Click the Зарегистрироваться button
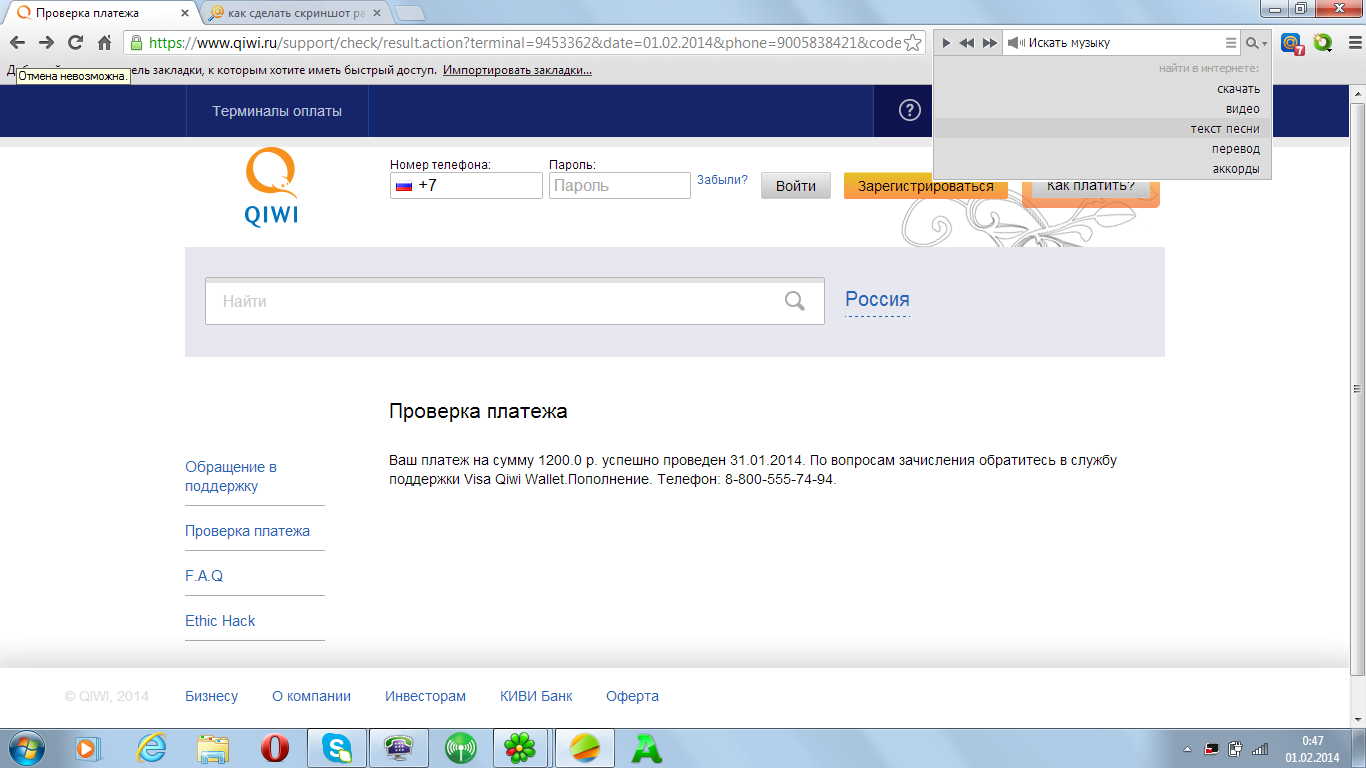The height and width of the screenshot is (768, 1366). point(926,186)
